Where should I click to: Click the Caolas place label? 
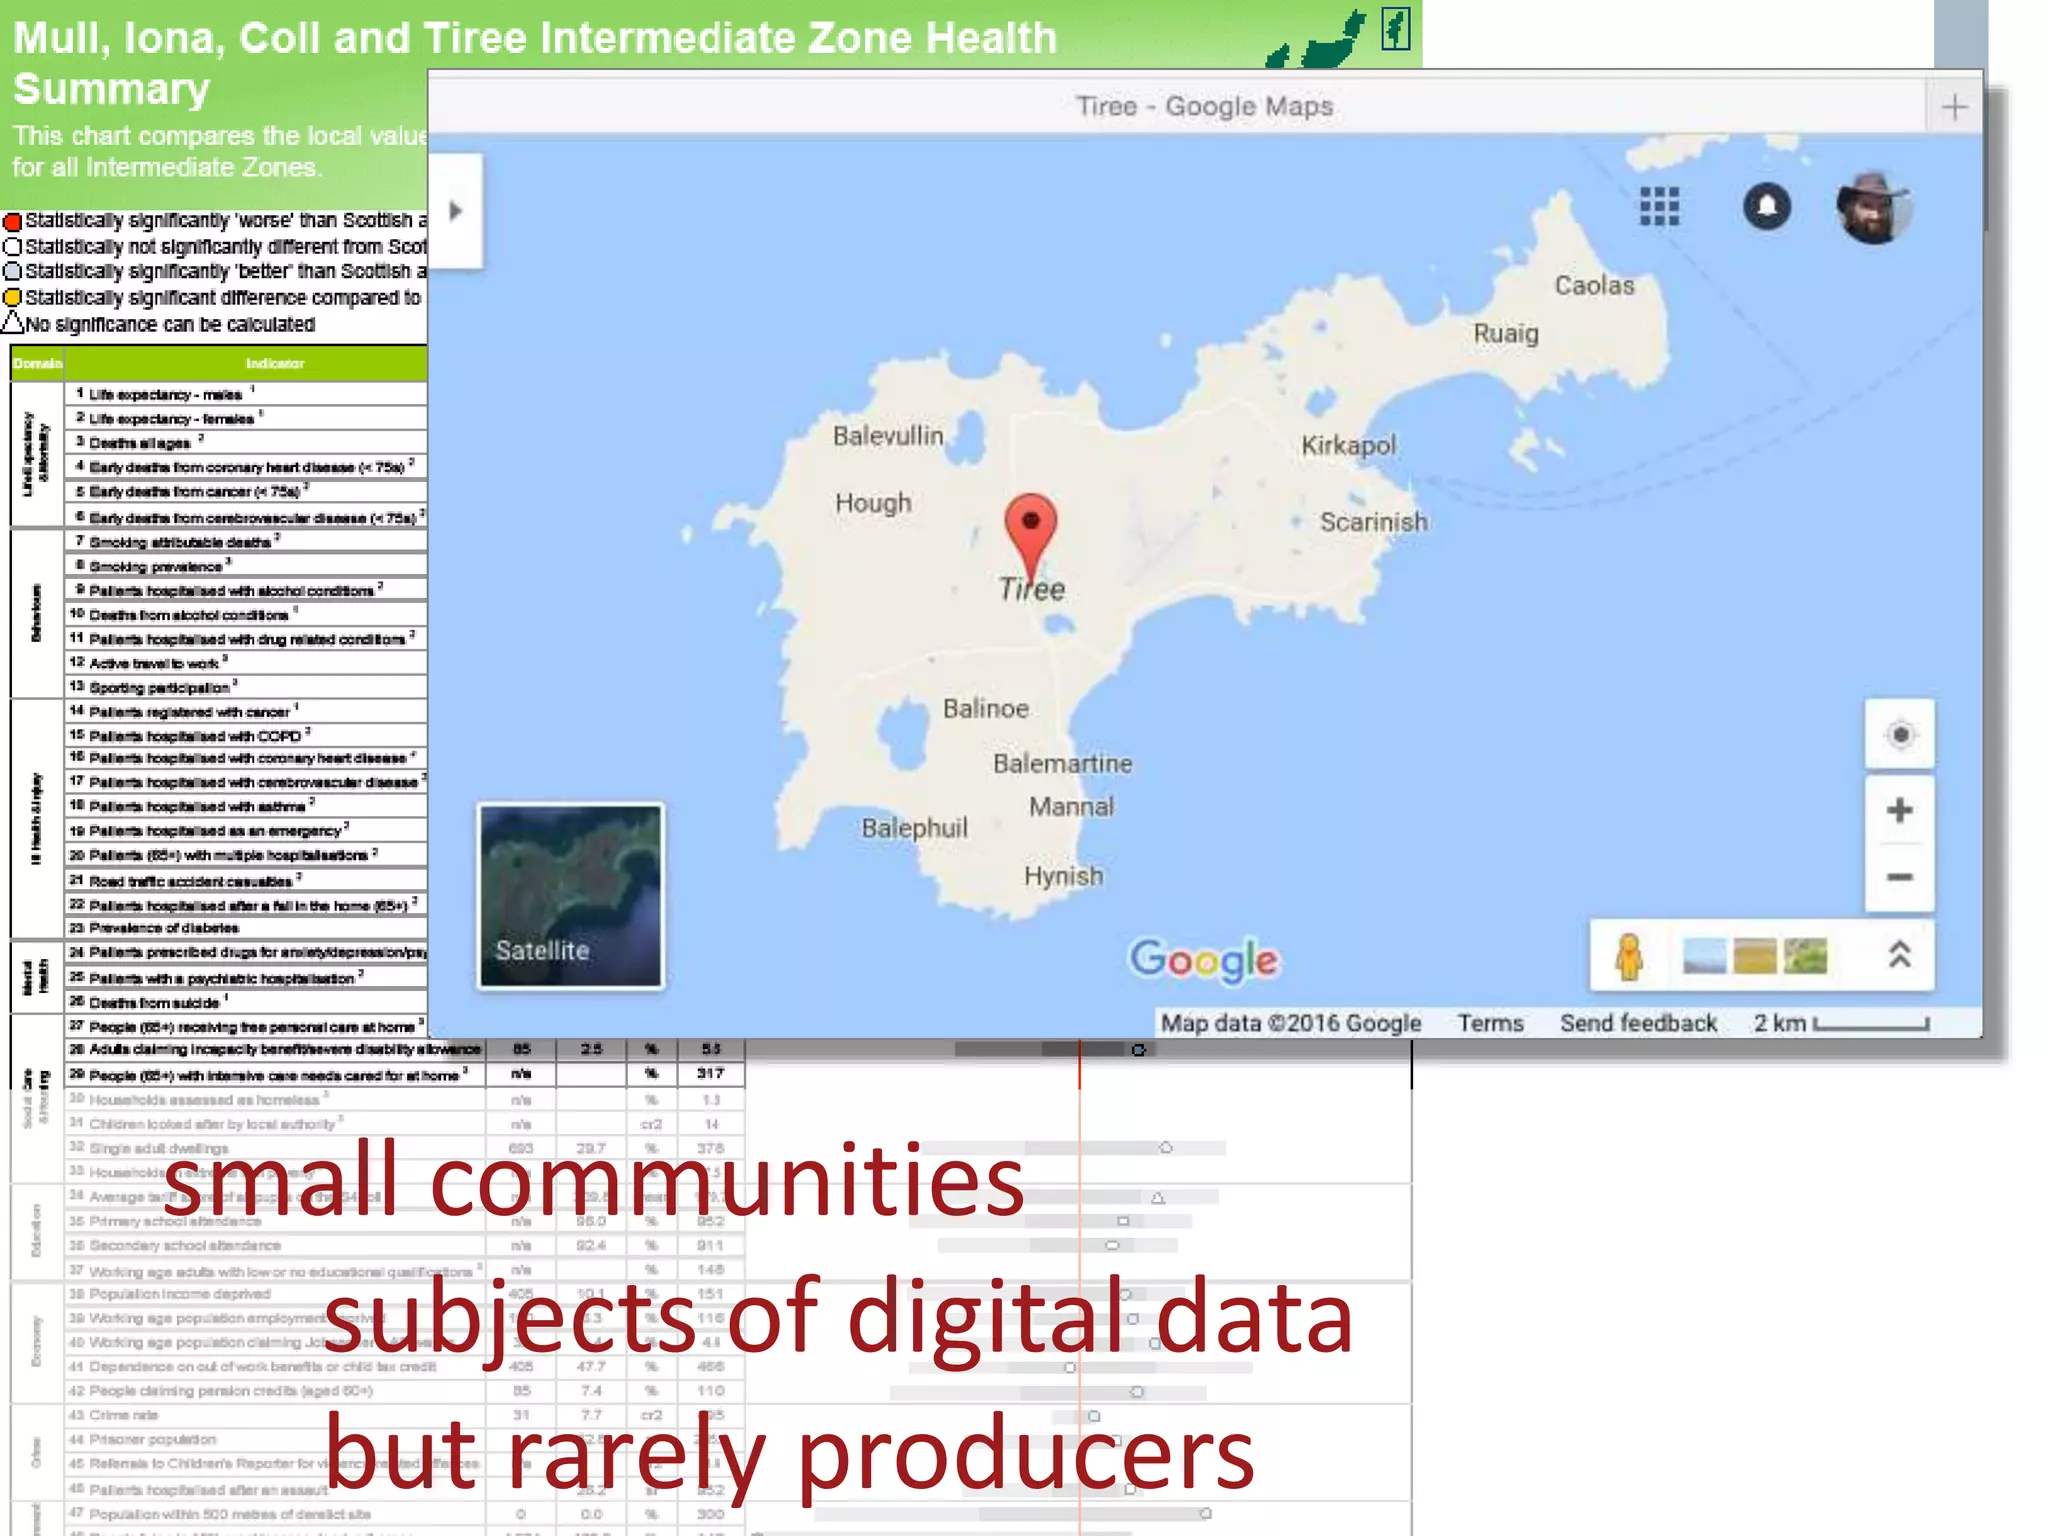[x=1594, y=285]
